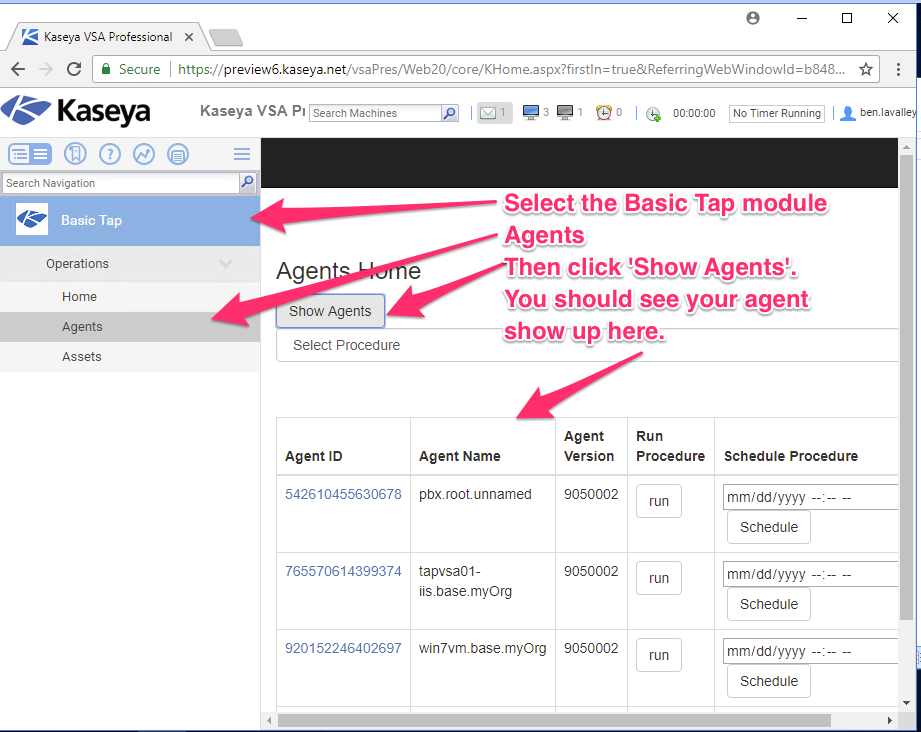Click Schedule button for pbx.root.unnamed

tap(768, 528)
